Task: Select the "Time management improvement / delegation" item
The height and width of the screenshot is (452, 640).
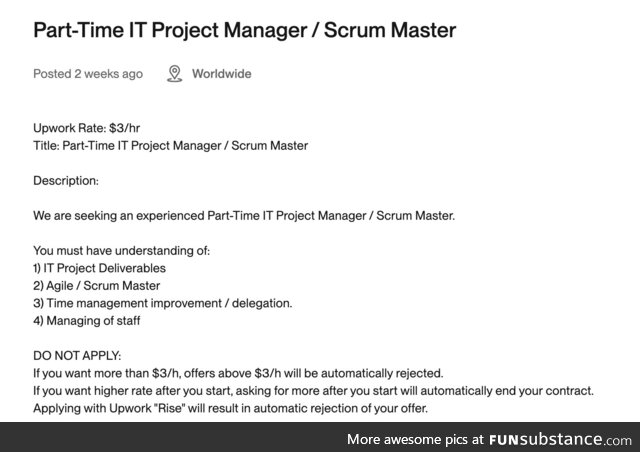Action: 163,303
